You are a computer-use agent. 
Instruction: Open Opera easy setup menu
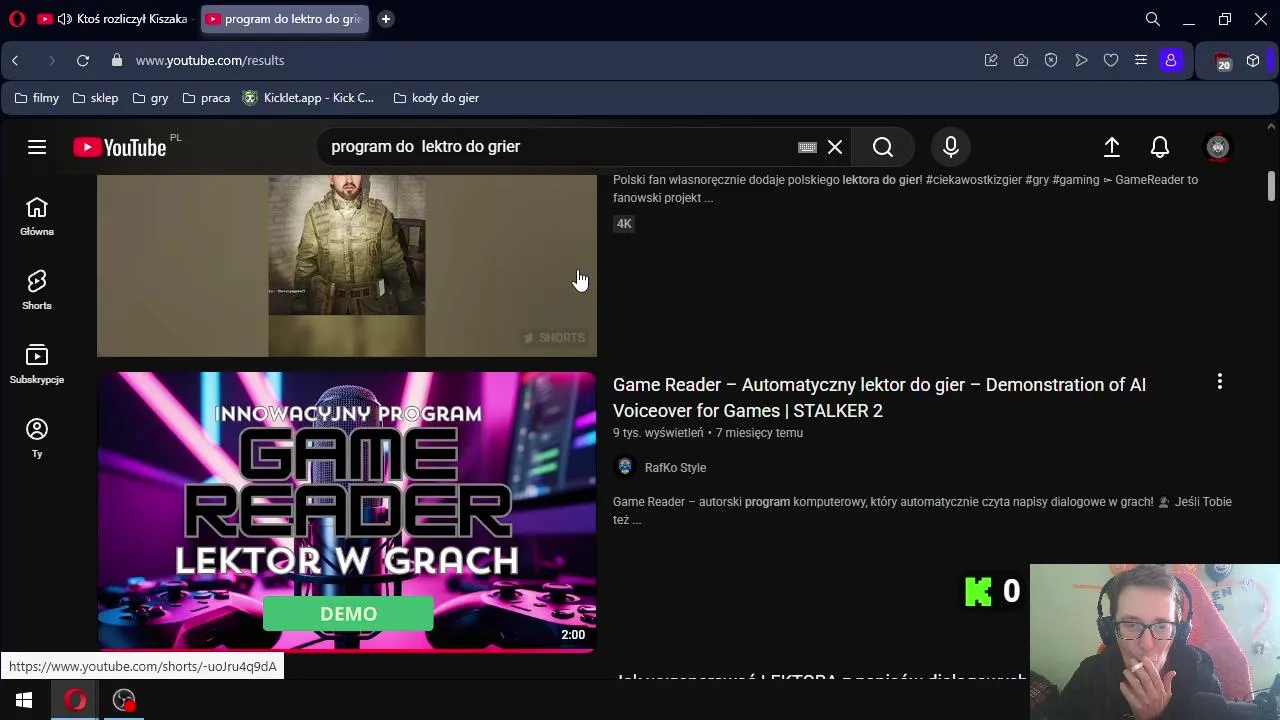click(x=1141, y=61)
